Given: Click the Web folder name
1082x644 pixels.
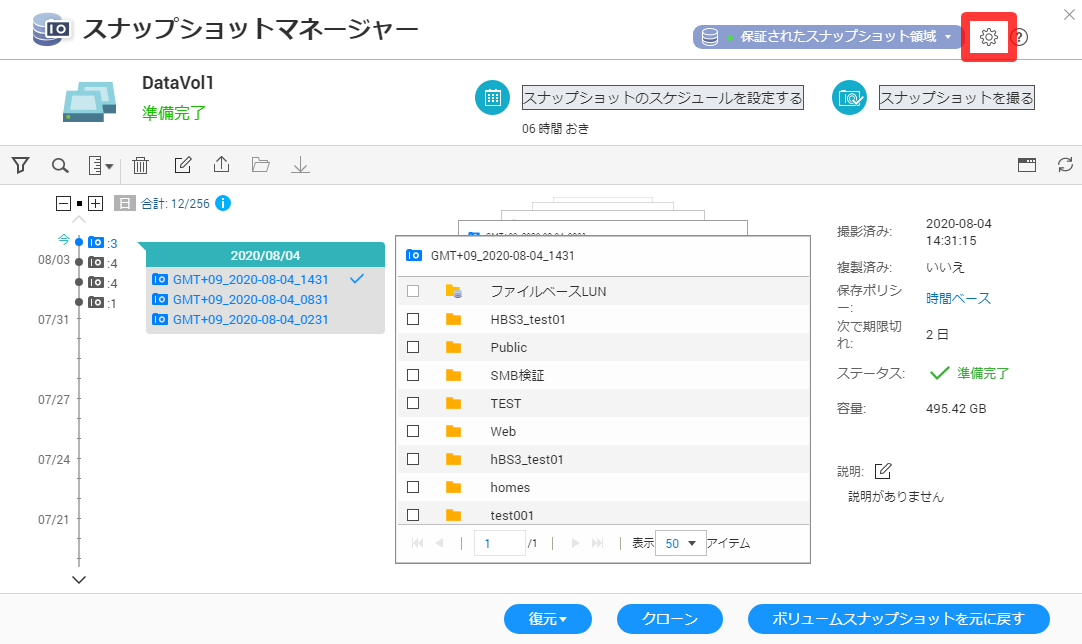Looking at the screenshot, I should coord(503,431).
